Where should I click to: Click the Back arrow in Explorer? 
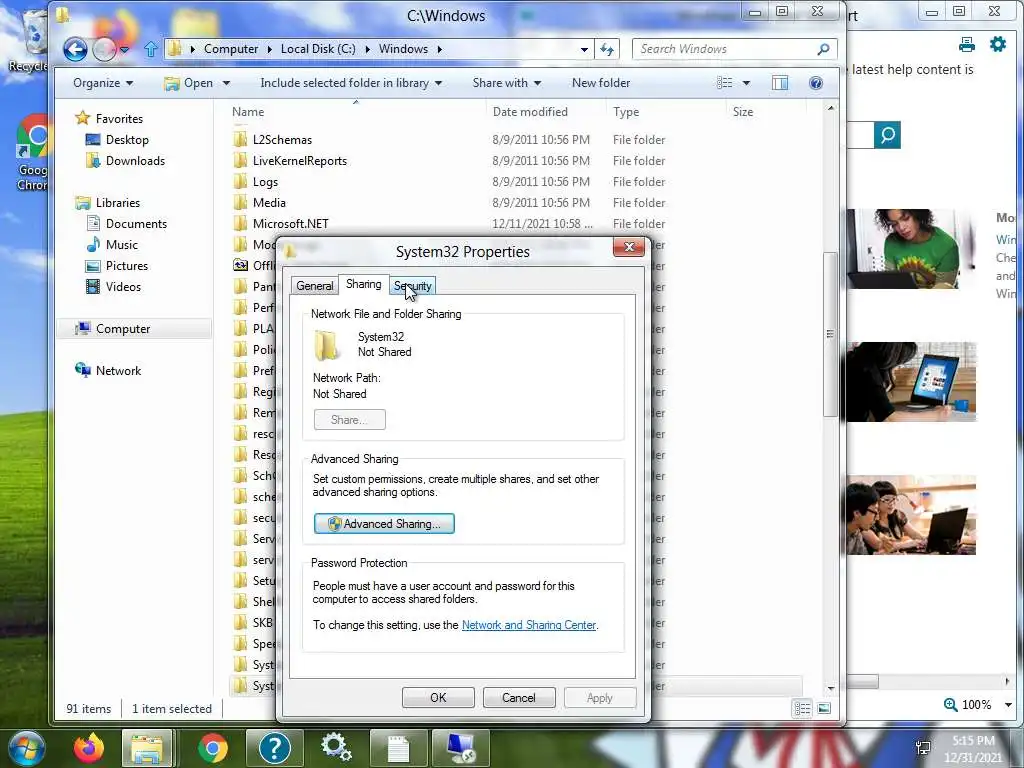coord(75,49)
